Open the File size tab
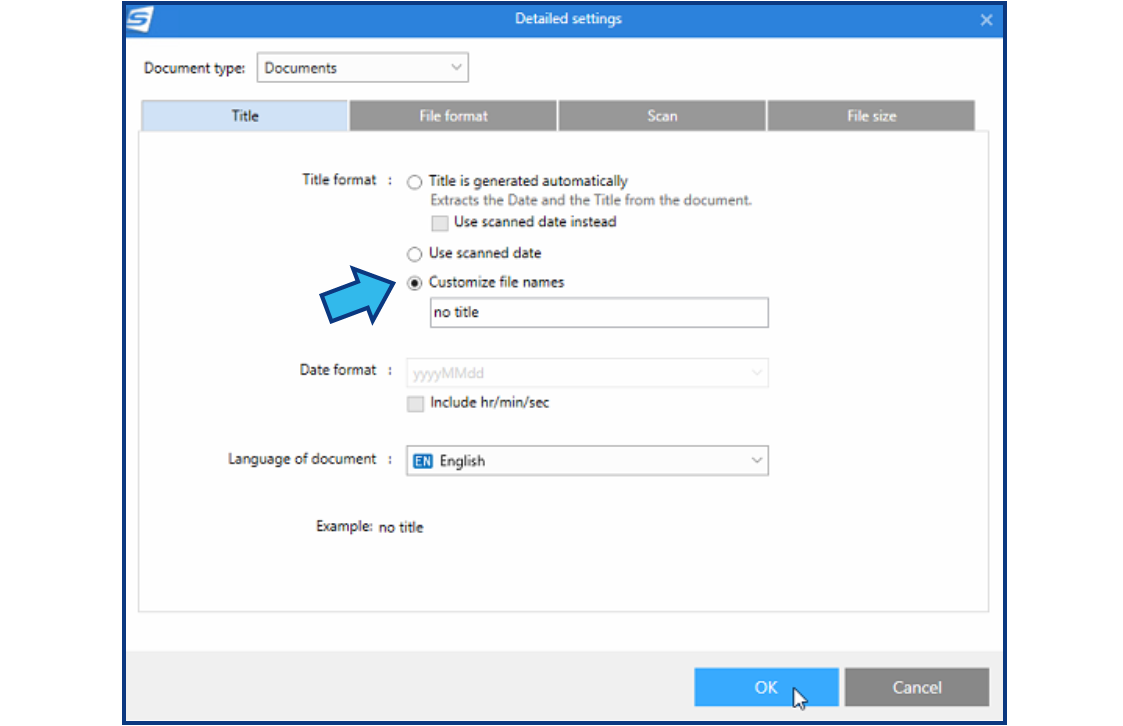Image resolution: width=1123 pixels, height=726 pixels. [x=870, y=115]
